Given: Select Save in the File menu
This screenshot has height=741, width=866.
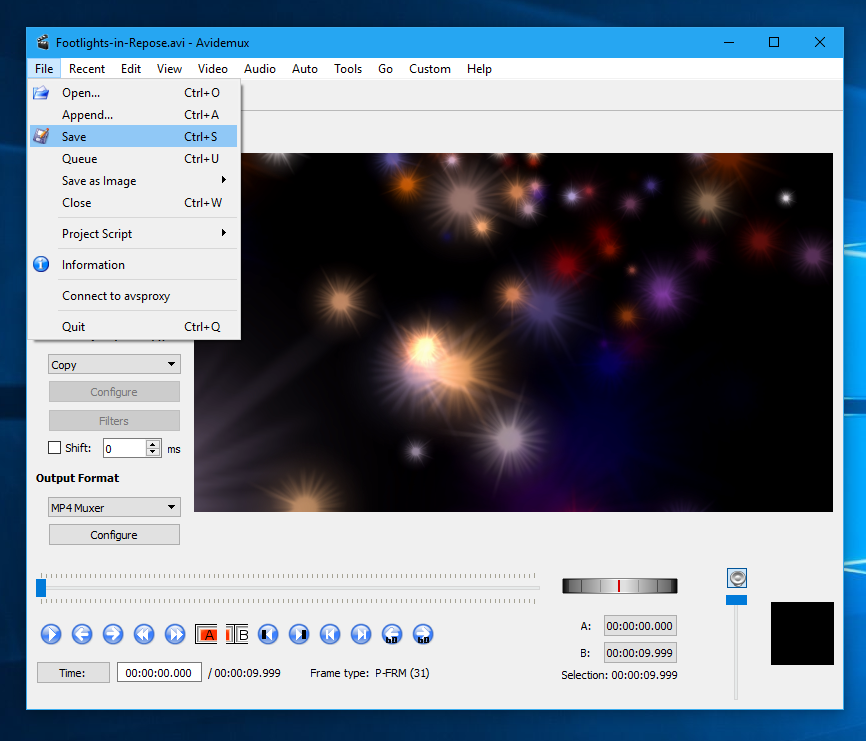Looking at the screenshot, I should [x=134, y=136].
